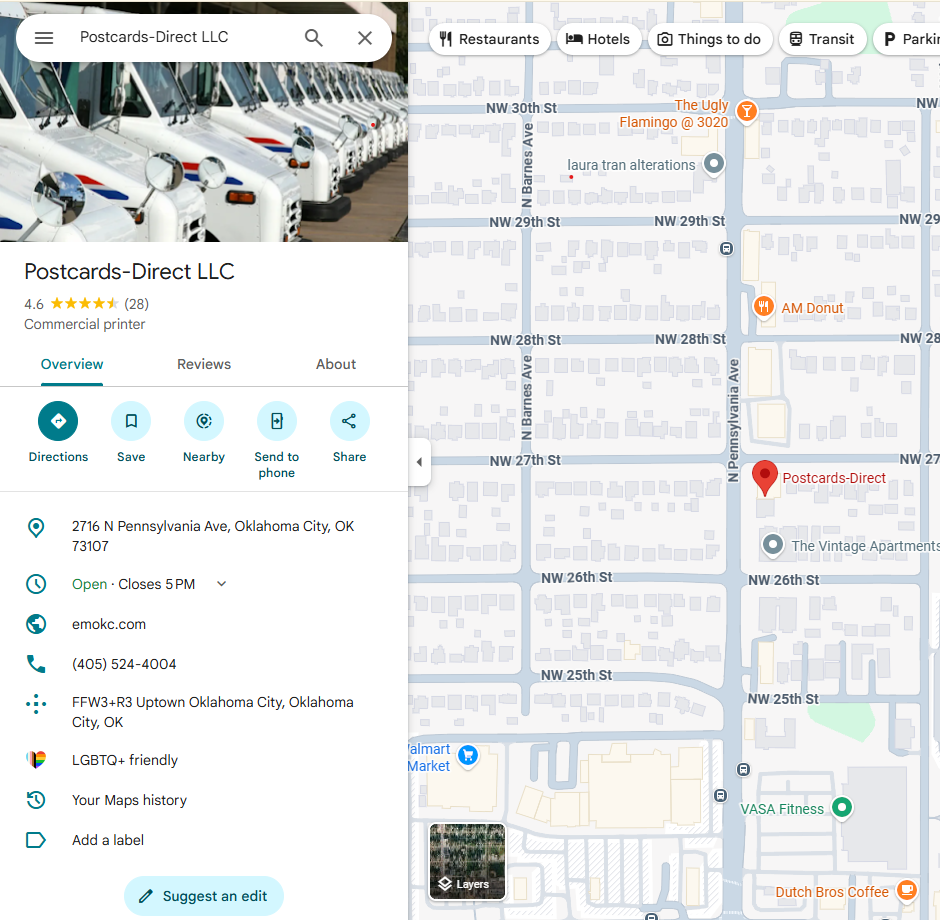Click the Parking chip
Viewport: 940px width, 920px height.
click(907, 39)
